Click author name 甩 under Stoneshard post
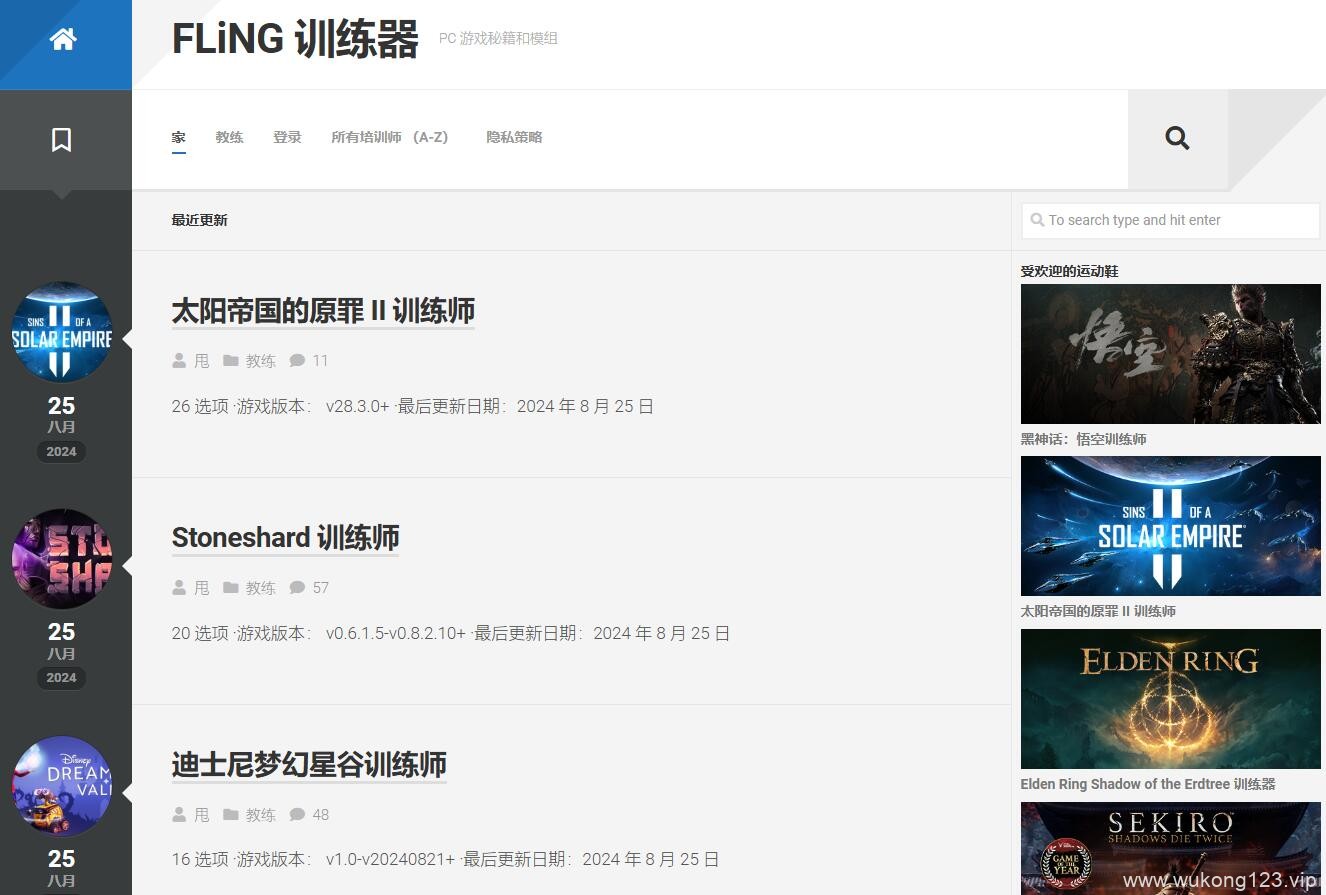Screen dimensions: 1326x895 [202, 588]
